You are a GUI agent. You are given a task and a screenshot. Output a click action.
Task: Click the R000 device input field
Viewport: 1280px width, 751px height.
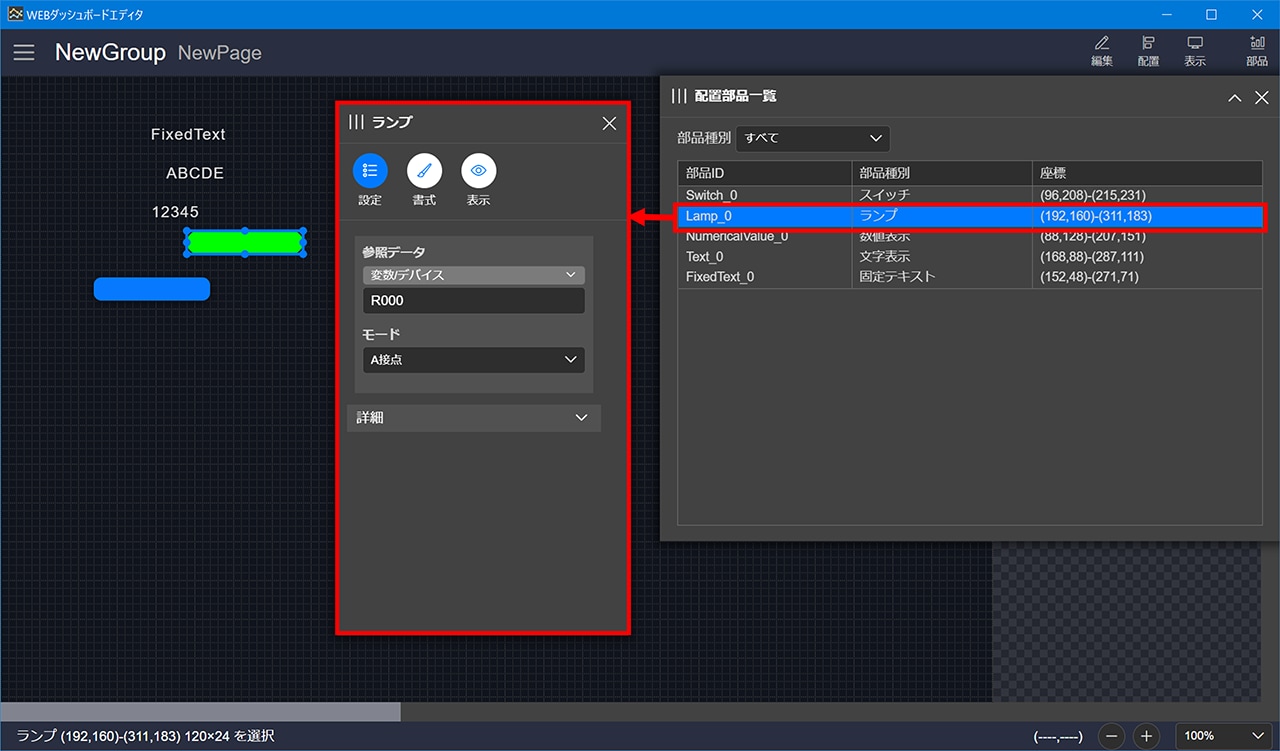pos(473,301)
